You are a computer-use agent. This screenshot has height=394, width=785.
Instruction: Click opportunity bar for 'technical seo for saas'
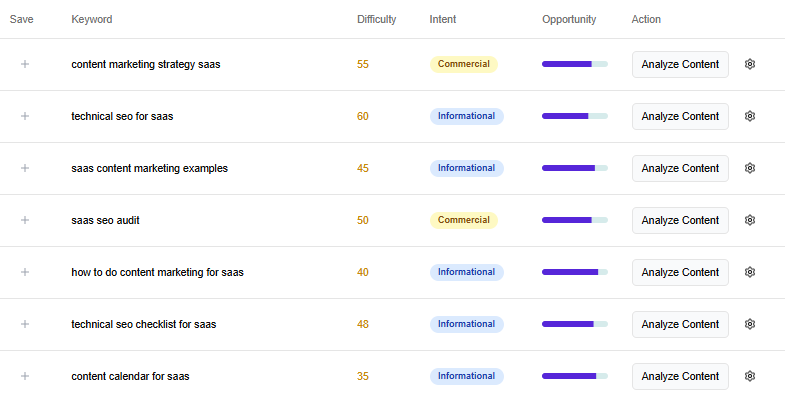(x=575, y=116)
